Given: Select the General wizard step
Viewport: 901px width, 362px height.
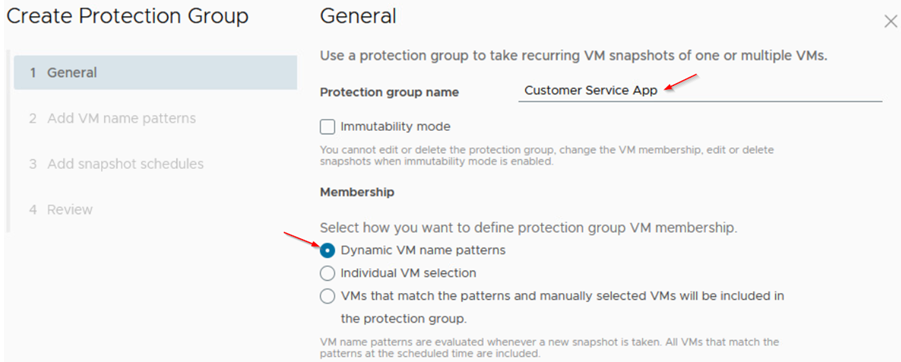Looking at the screenshot, I should coord(155,72).
